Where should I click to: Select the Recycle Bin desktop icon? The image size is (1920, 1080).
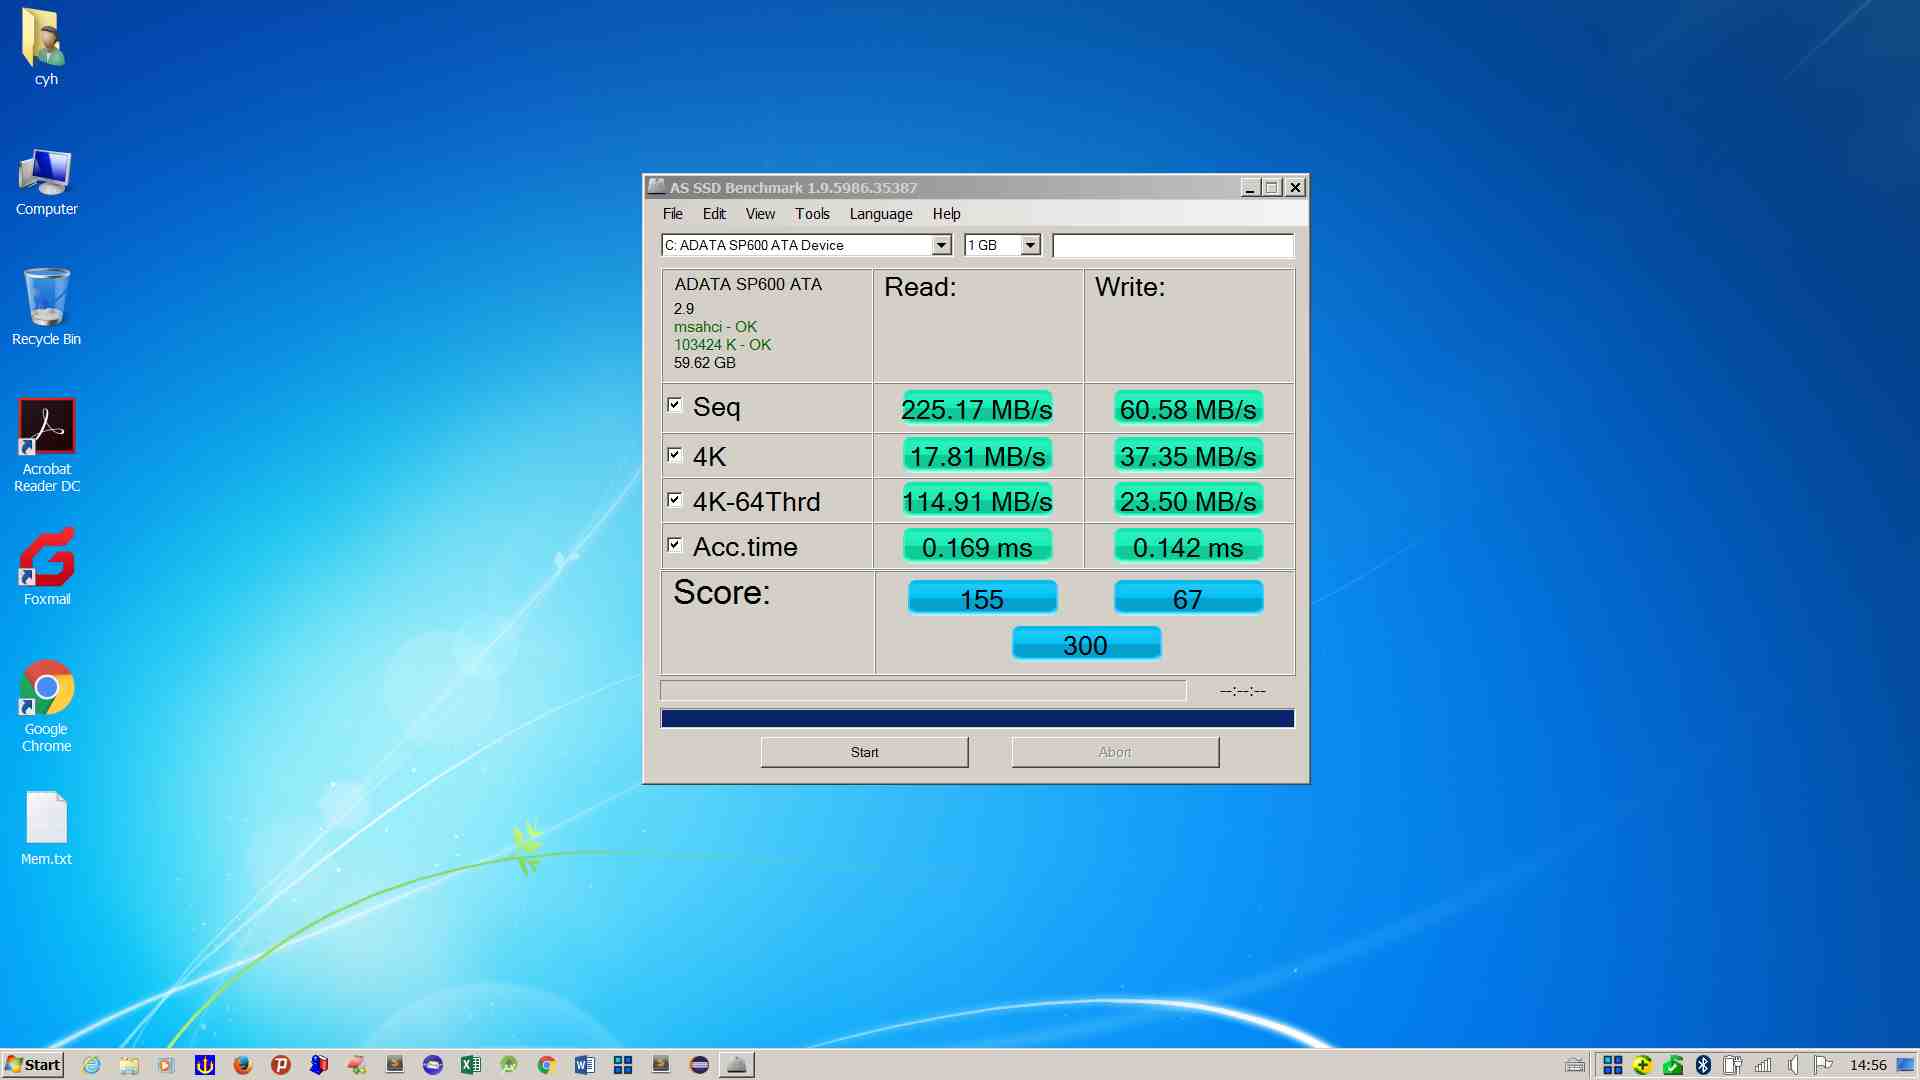pyautogui.click(x=46, y=307)
